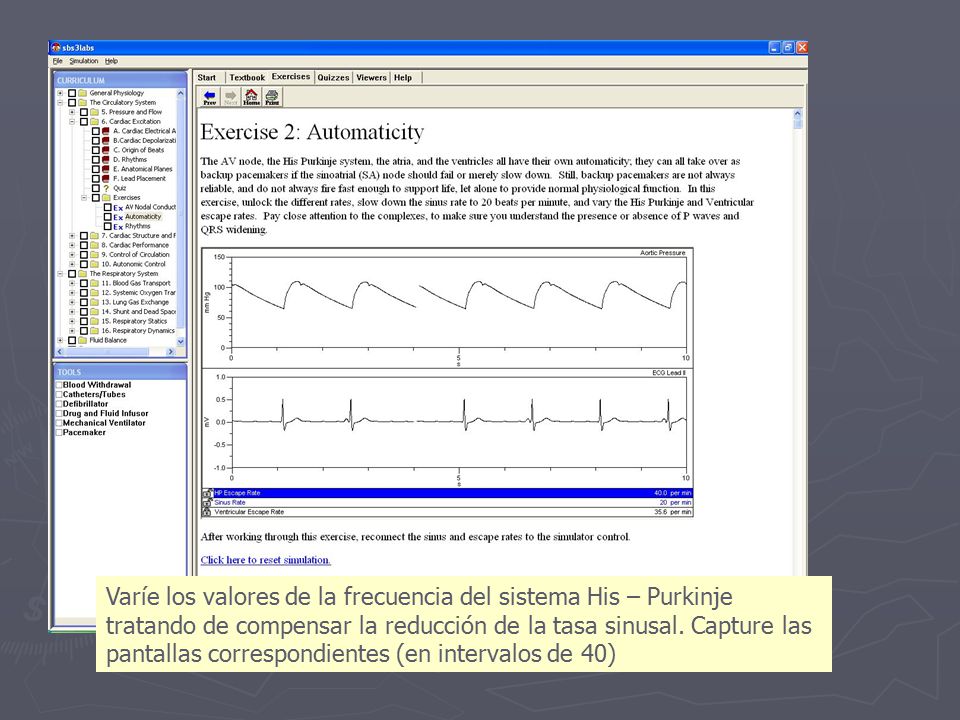Open the Help tab next to Viewers
This screenshot has width=960, height=720.
coord(403,78)
